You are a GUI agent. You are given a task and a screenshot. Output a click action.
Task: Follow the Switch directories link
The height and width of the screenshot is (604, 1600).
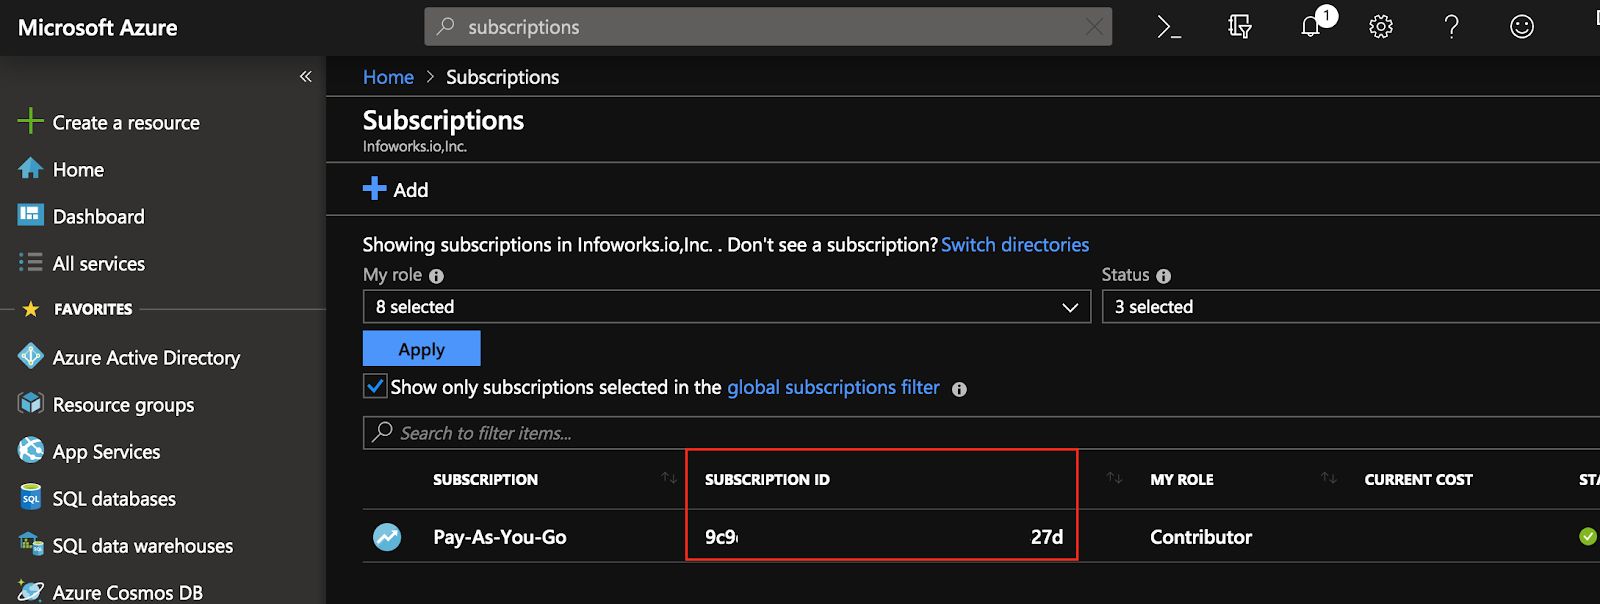pyautogui.click(x=1015, y=244)
